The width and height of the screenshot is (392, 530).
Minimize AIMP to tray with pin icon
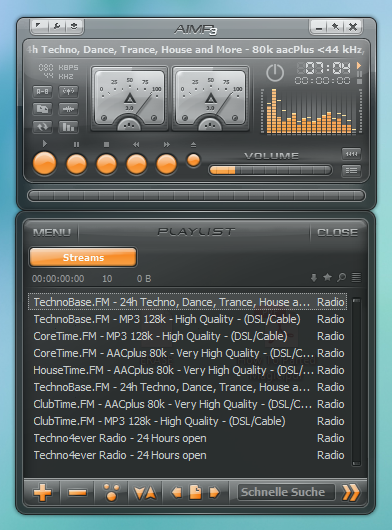[336, 26]
